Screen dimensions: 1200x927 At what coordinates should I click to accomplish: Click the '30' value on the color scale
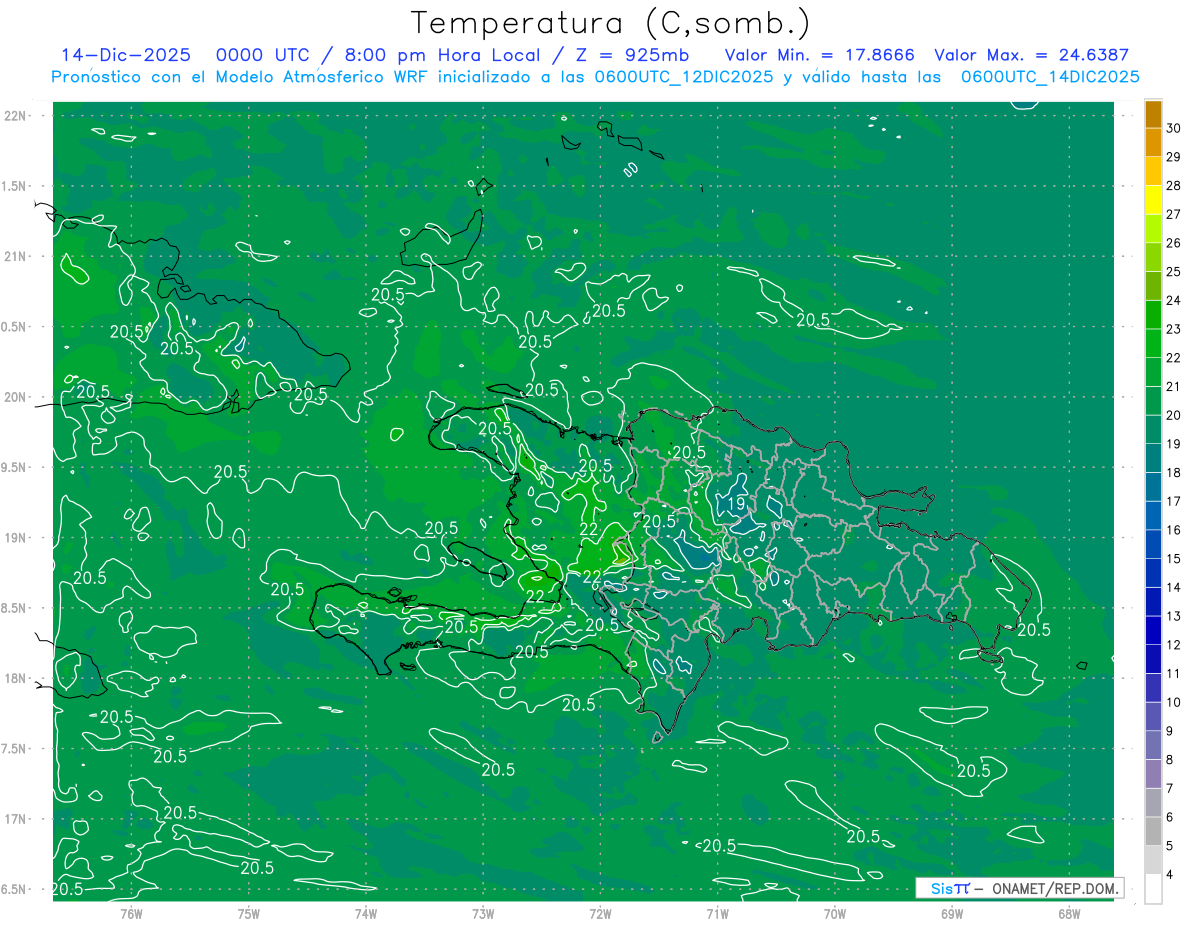(x=1174, y=127)
